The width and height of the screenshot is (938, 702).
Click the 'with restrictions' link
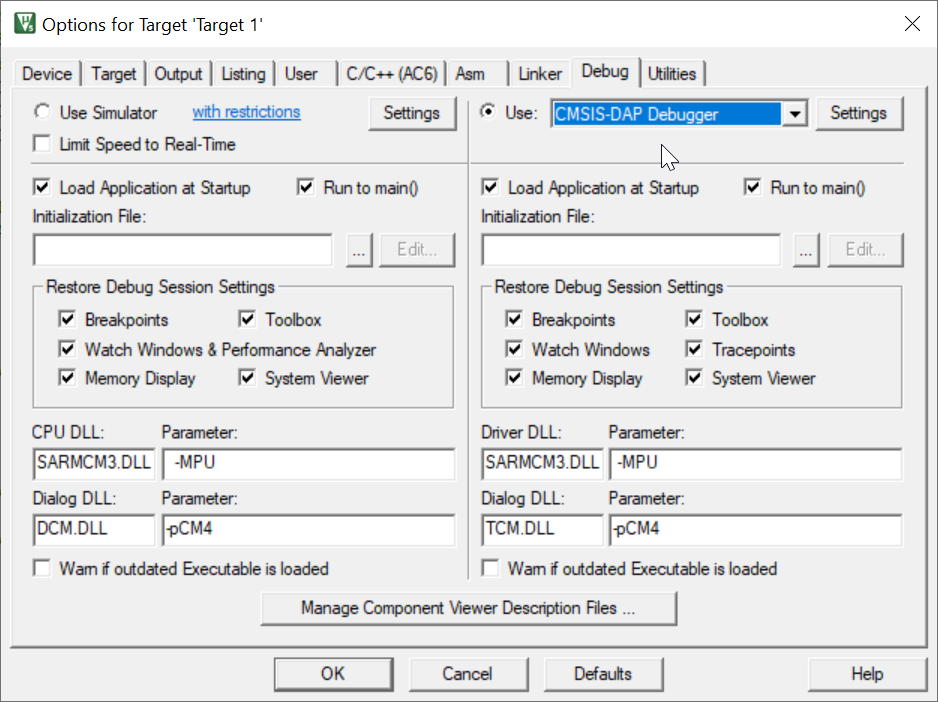pyautogui.click(x=246, y=112)
